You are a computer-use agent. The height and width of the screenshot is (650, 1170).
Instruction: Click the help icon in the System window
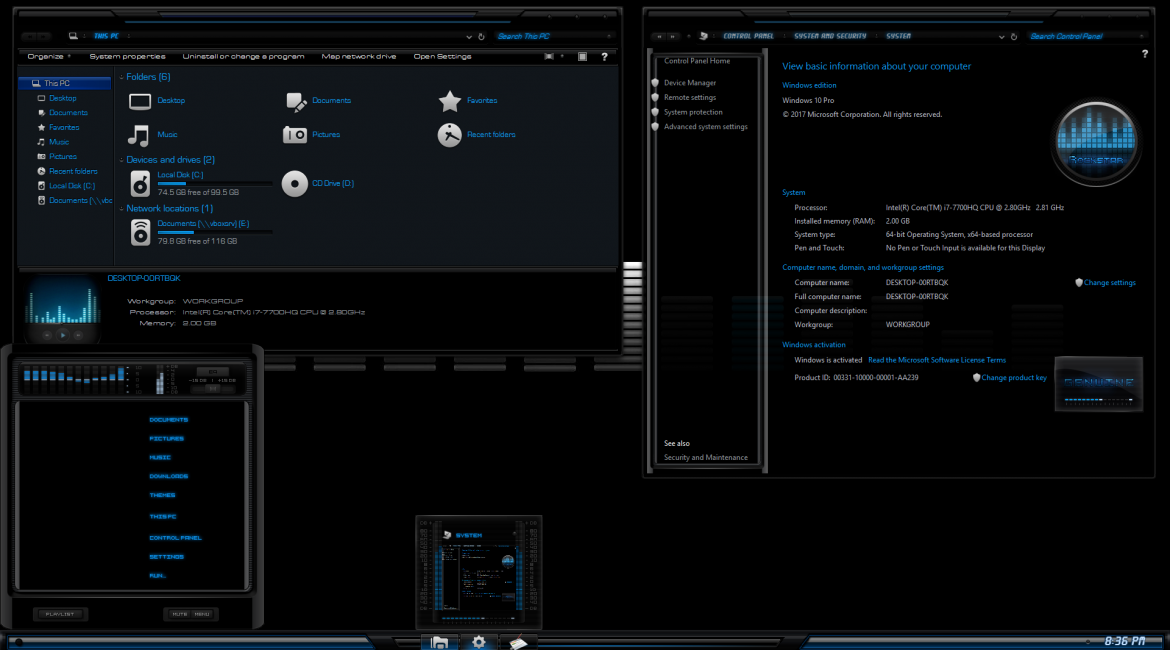1145,54
